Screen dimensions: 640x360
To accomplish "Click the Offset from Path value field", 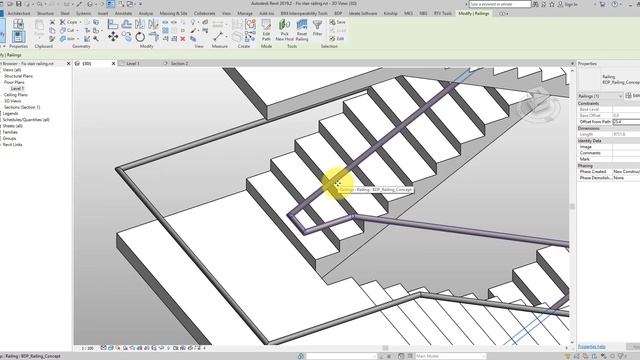I will (x=626, y=122).
